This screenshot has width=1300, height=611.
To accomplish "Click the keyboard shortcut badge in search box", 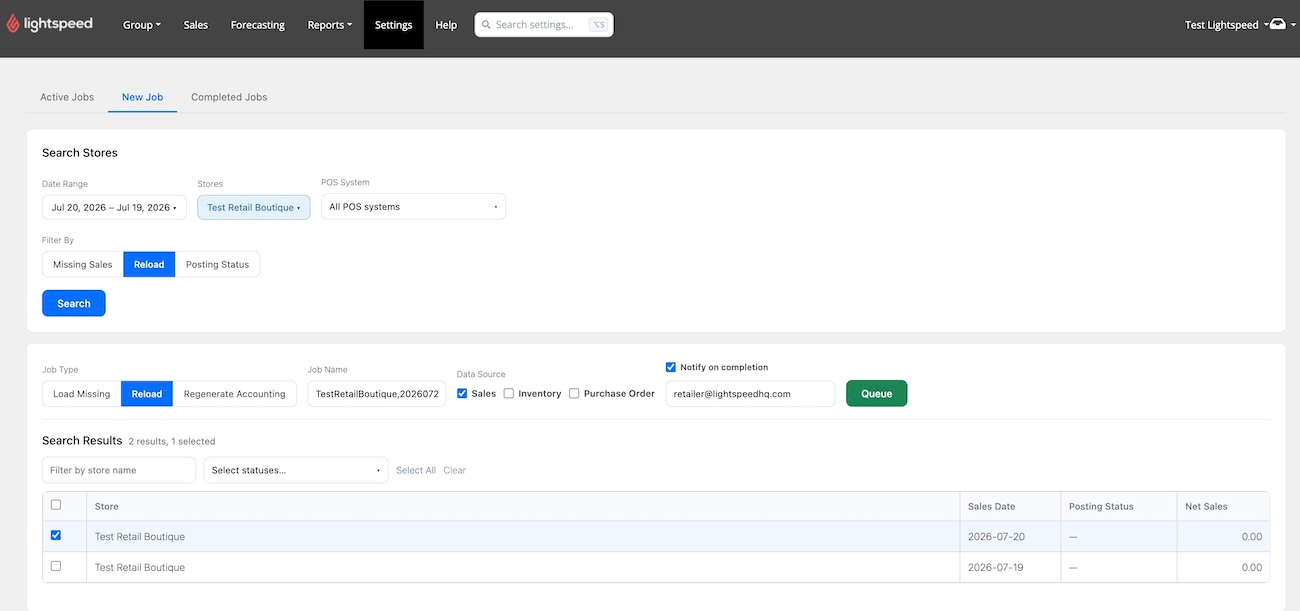I will [598, 25].
